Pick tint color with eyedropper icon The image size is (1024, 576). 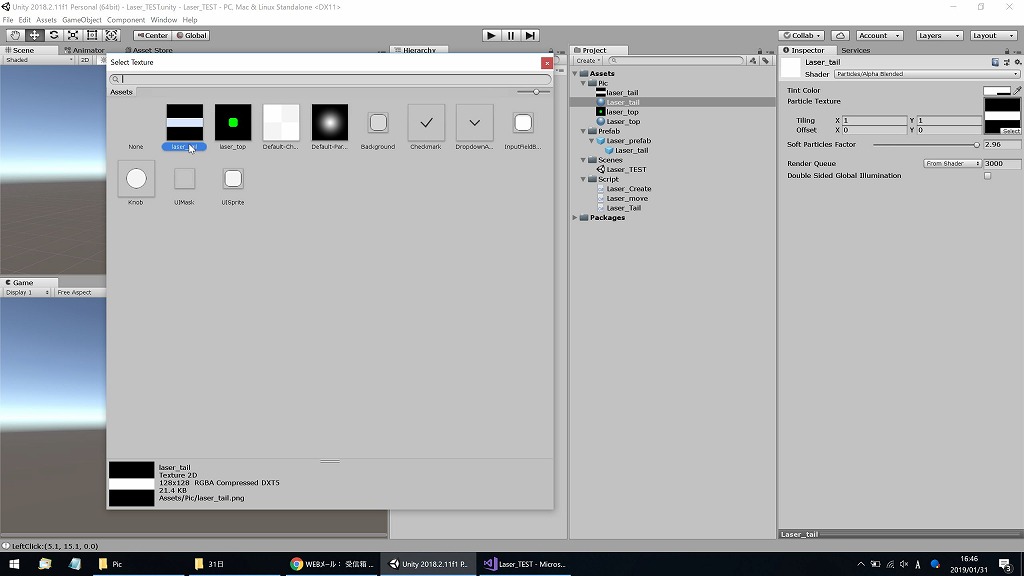click(x=1017, y=91)
